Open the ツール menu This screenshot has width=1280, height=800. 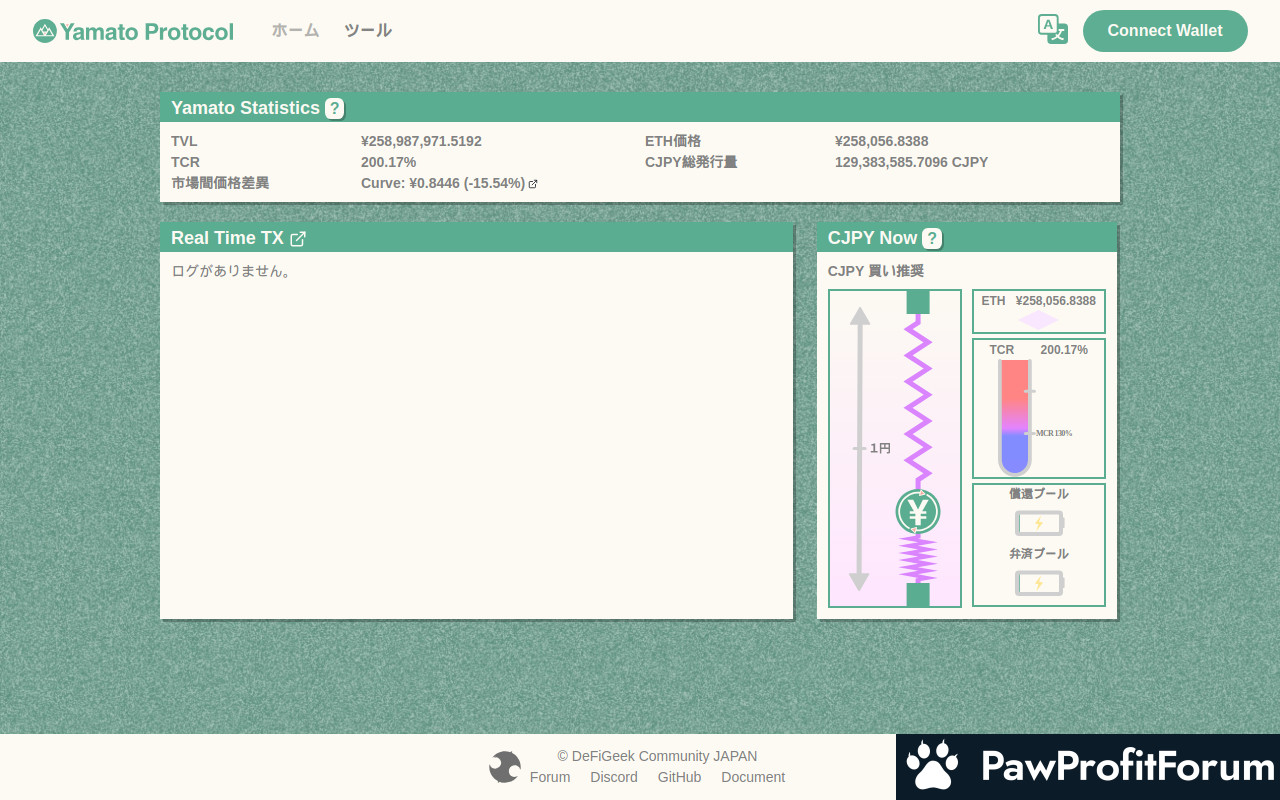[x=368, y=31]
